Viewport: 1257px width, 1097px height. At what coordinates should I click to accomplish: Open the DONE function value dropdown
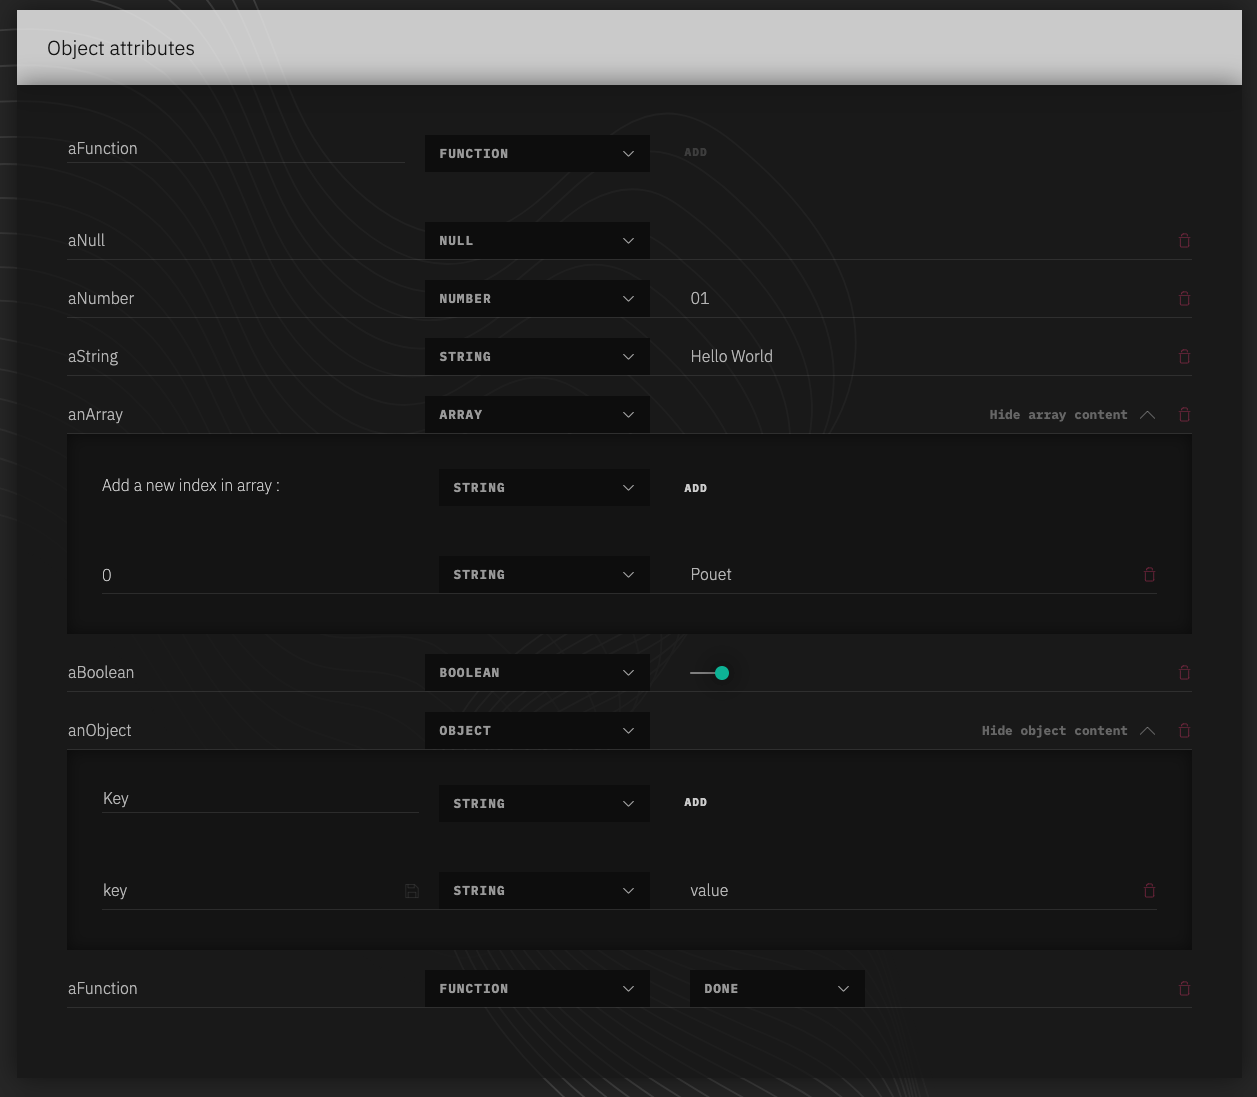pyautogui.click(x=777, y=988)
